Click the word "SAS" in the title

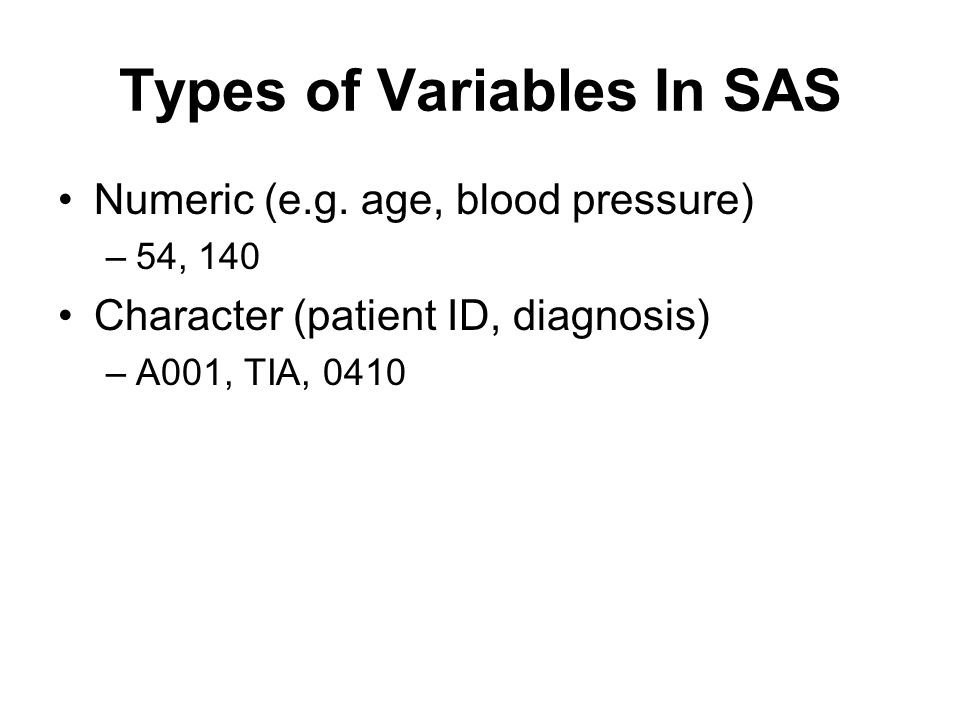[782, 91]
